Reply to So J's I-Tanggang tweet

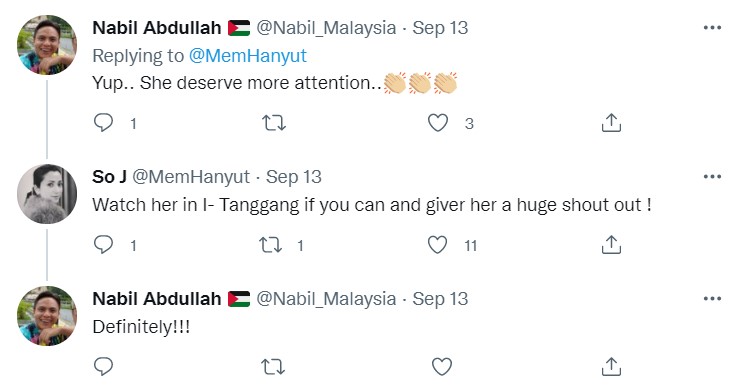click(103, 245)
